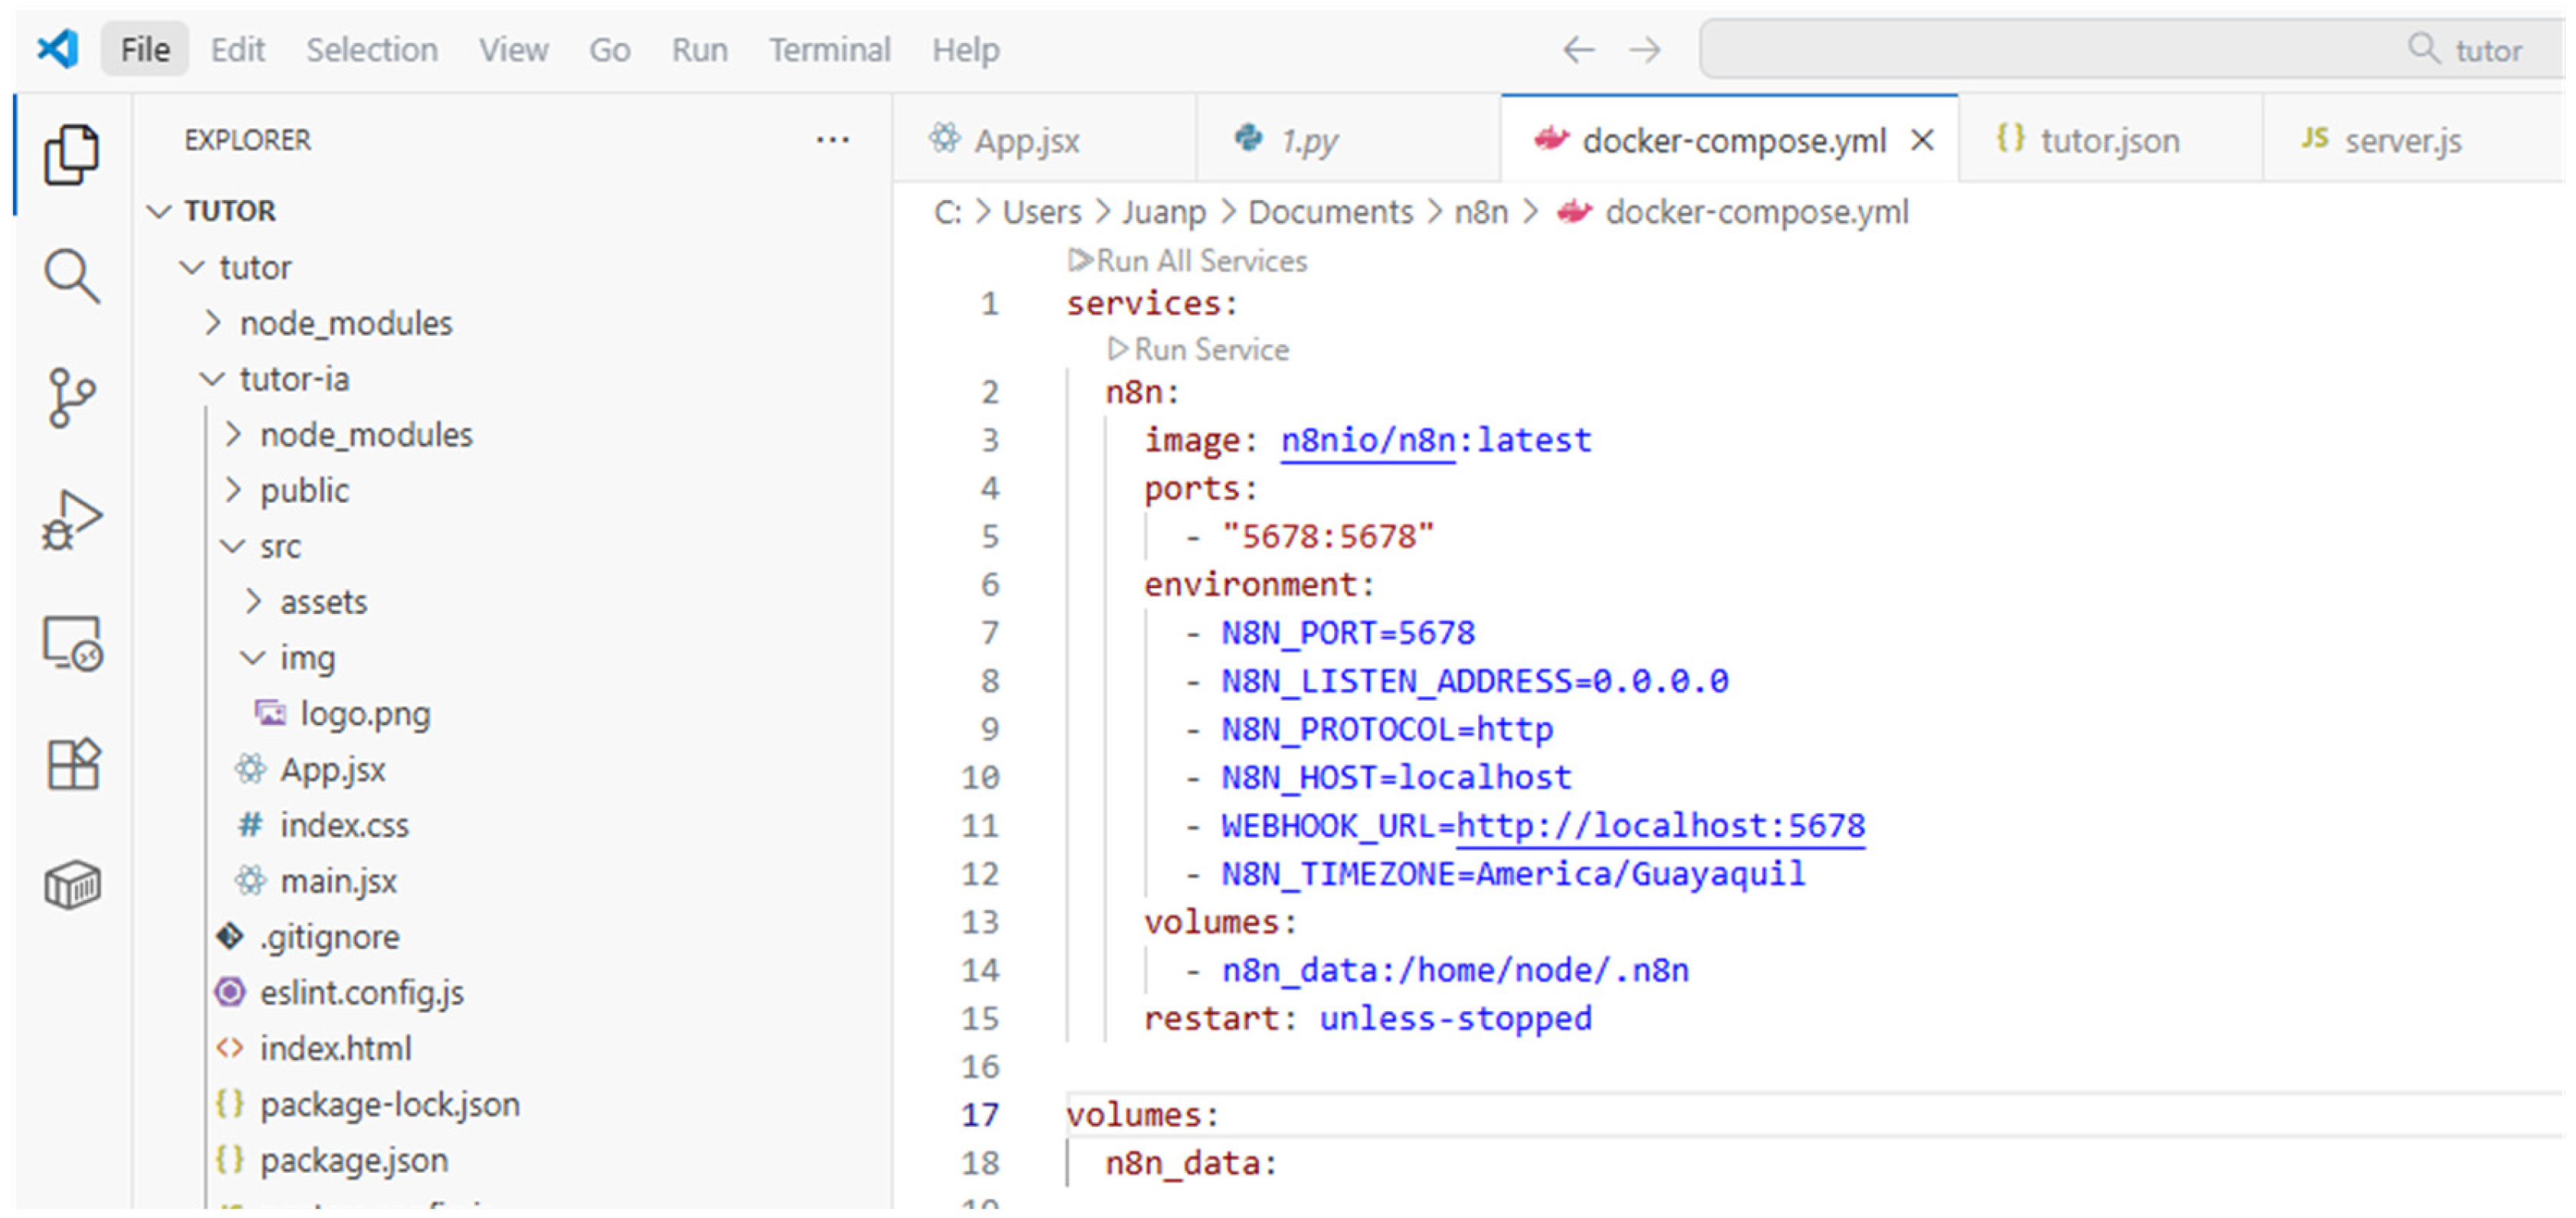The height and width of the screenshot is (1218, 2576).
Task: Open Remote Explorer icon in activity bar
Action: 71,642
